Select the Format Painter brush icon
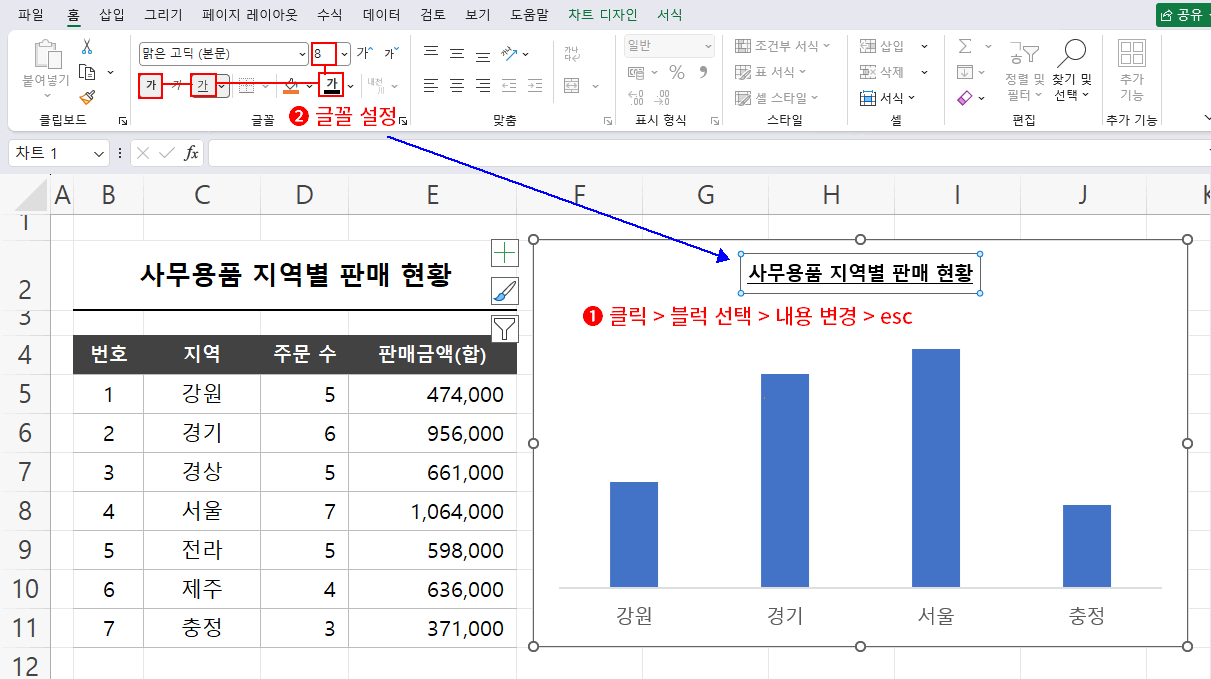Viewport: 1211px width, 679px height. pos(87,97)
